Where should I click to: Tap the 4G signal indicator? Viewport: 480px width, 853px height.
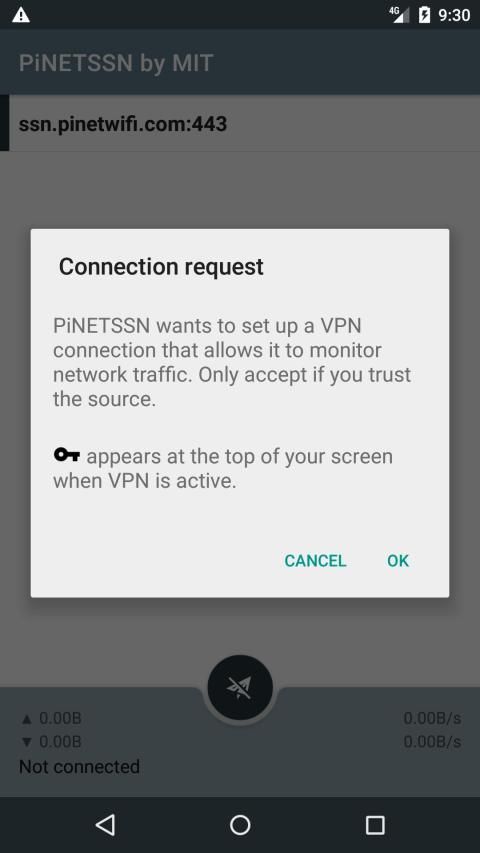tap(399, 15)
